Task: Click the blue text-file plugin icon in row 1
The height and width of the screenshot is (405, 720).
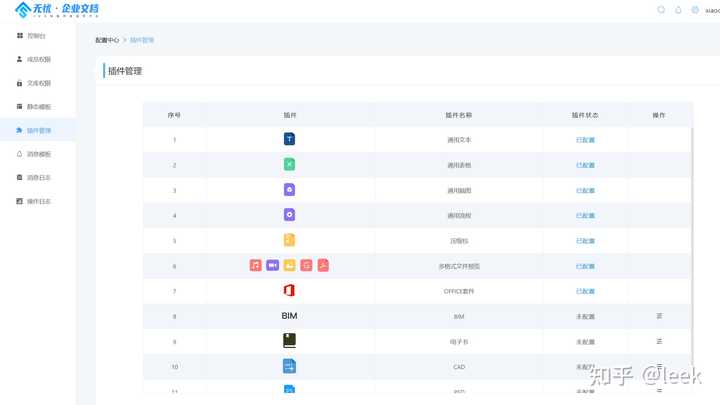Action: (x=289, y=139)
